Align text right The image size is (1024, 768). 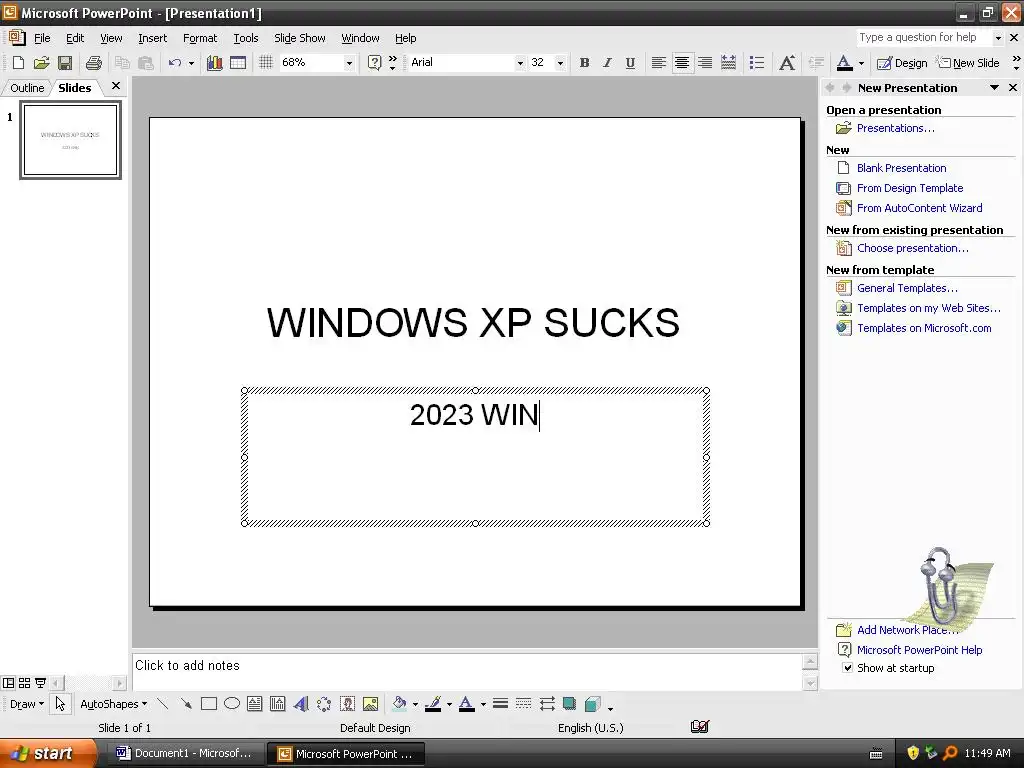click(x=705, y=63)
